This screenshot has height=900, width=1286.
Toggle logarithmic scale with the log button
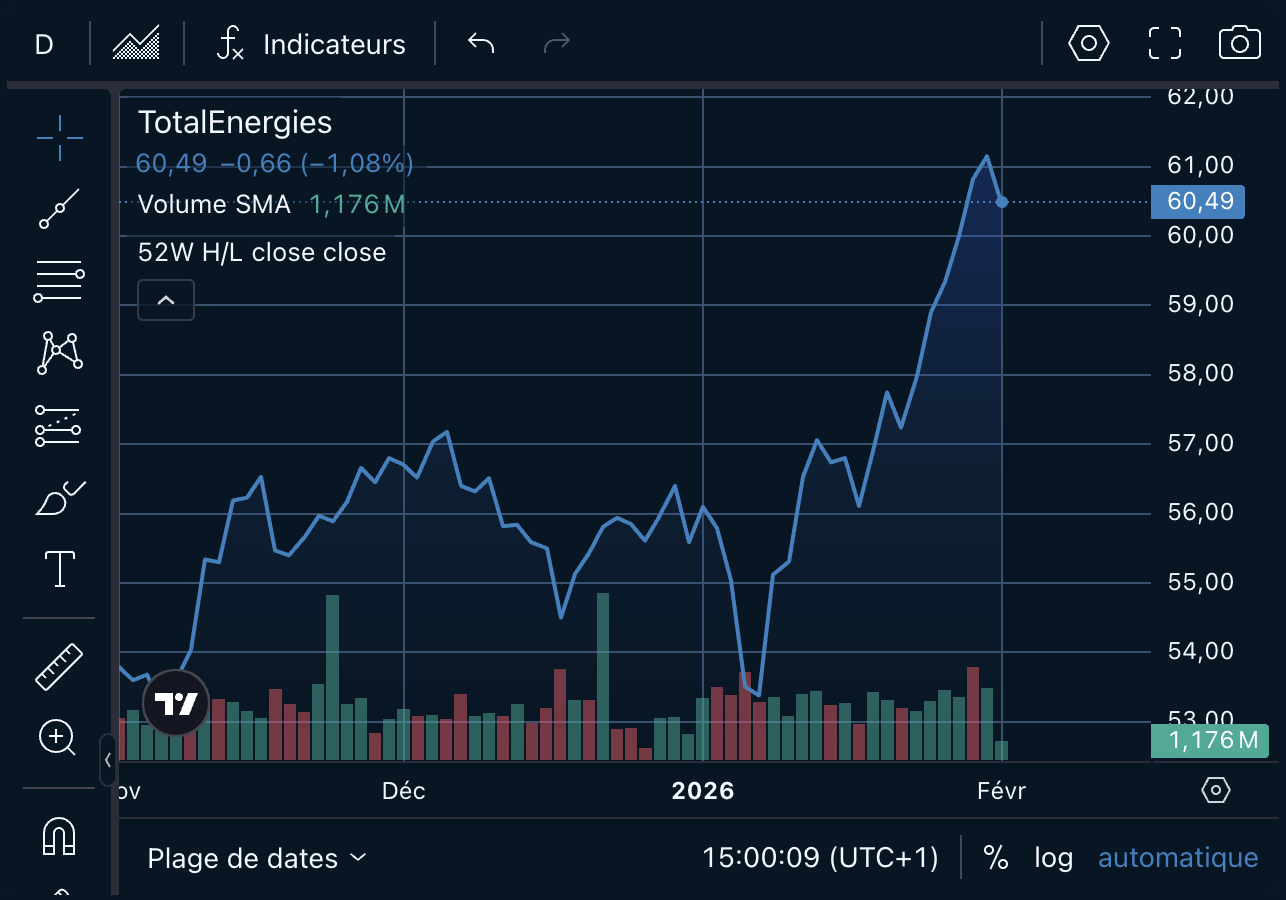[x=1054, y=858]
